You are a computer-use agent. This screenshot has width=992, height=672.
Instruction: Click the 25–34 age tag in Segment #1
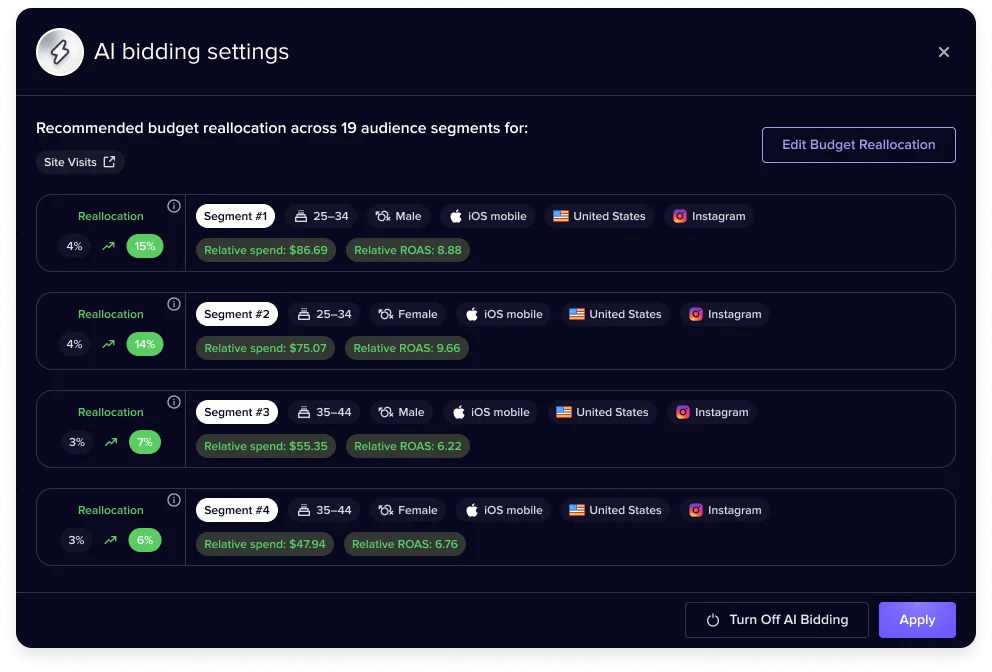(x=321, y=216)
